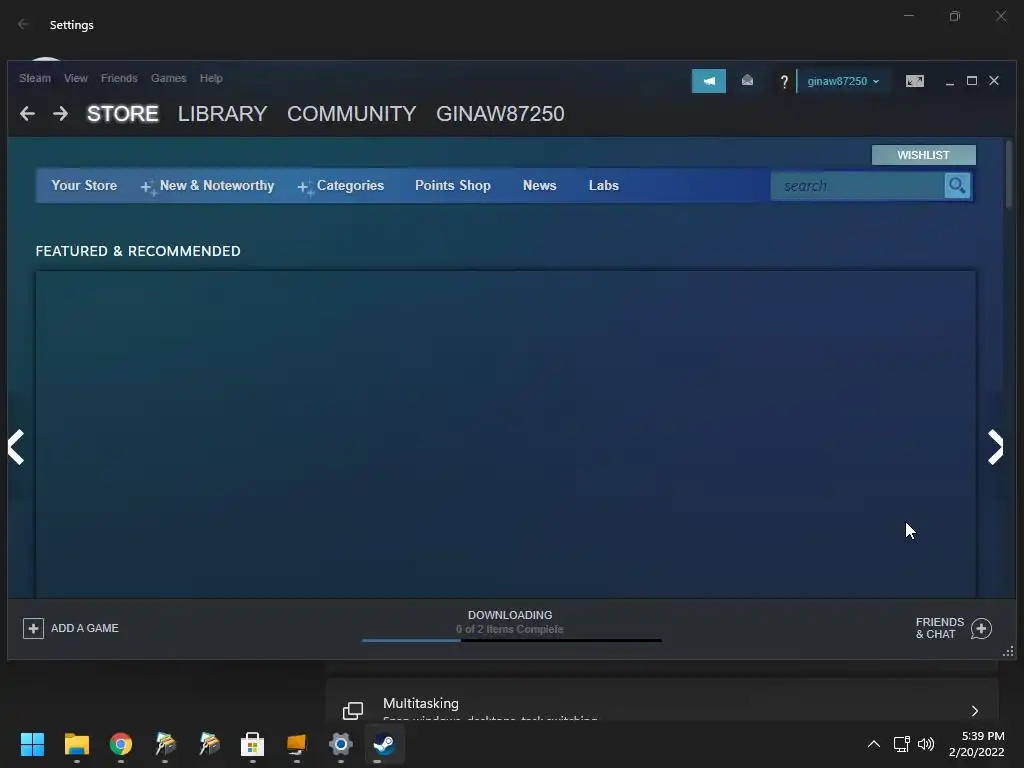Click the FRIENDS & CHAT label
Image resolution: width=1024 pixels, height=768 pixels.
[x=940, y=628]
